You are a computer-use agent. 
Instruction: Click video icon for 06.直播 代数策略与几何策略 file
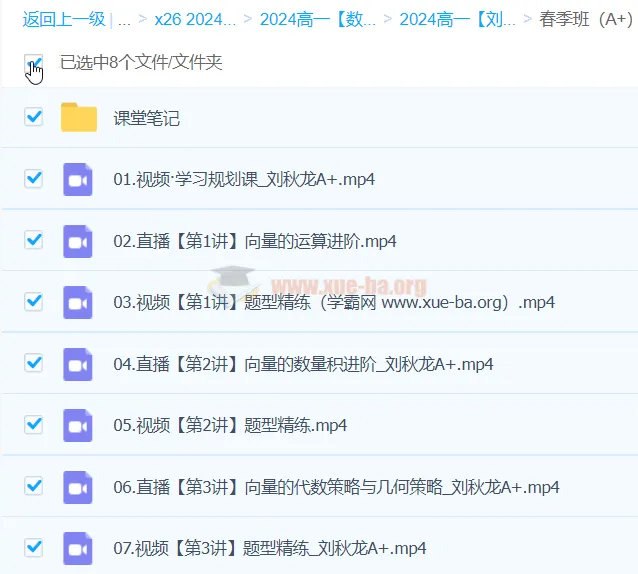[78, 487]
